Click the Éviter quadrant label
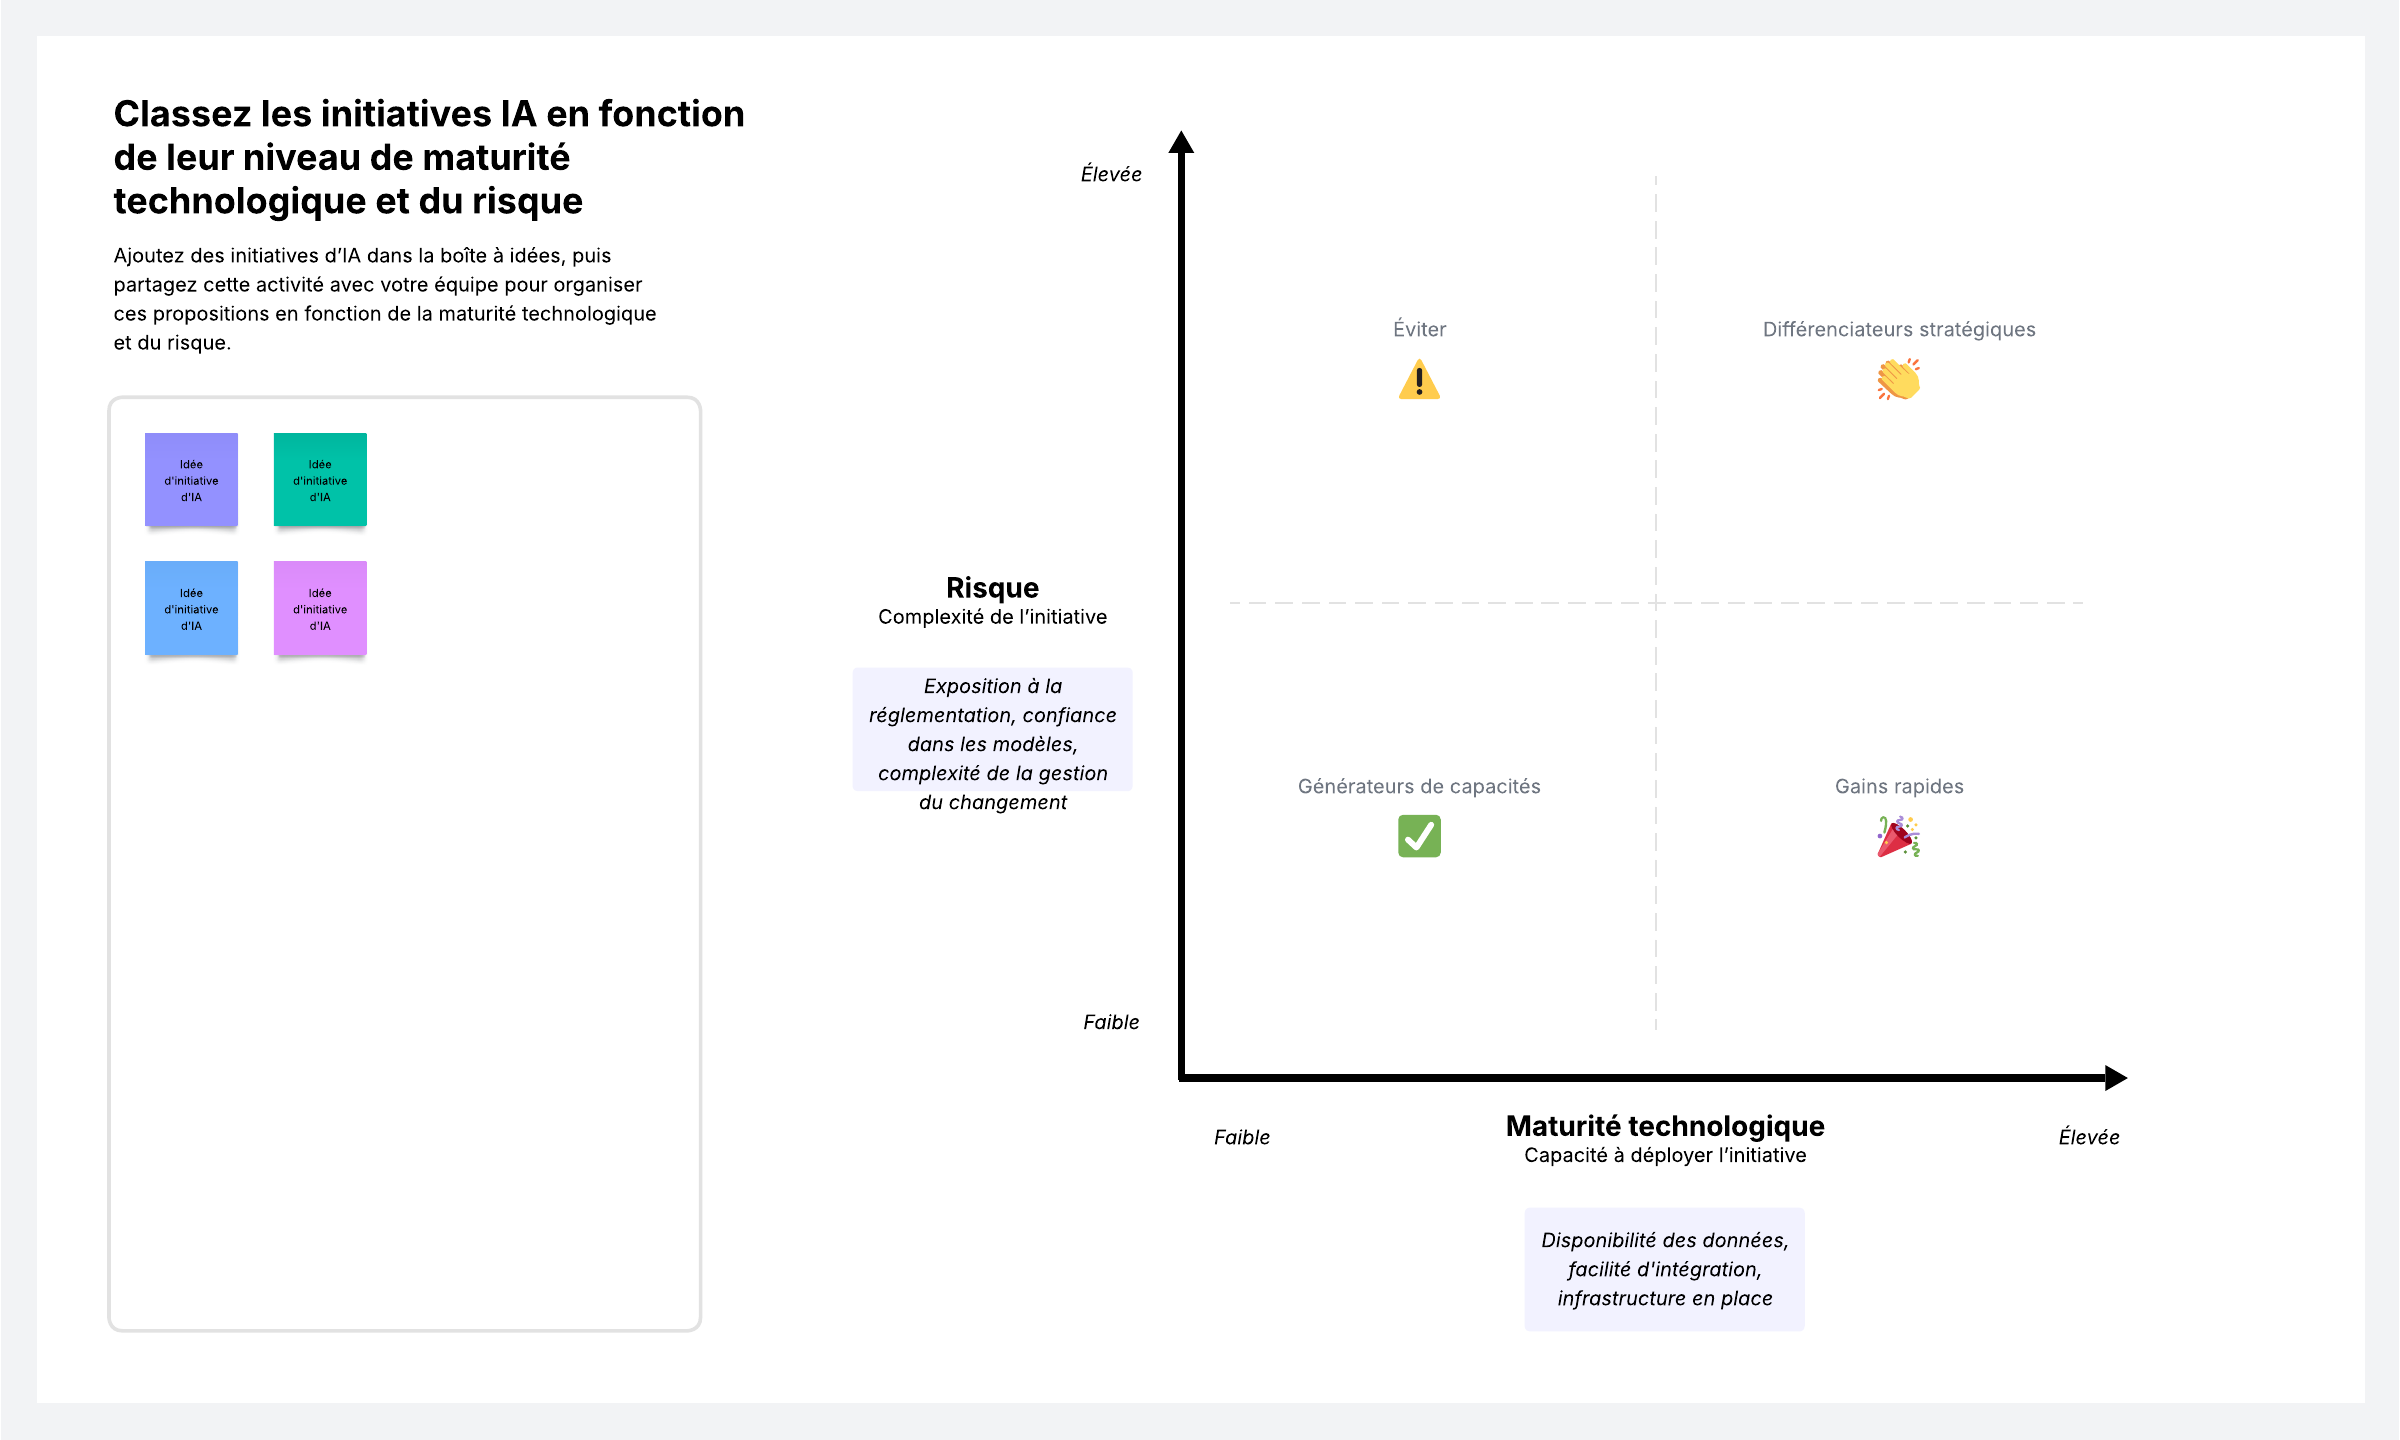 click(1419, 329)
